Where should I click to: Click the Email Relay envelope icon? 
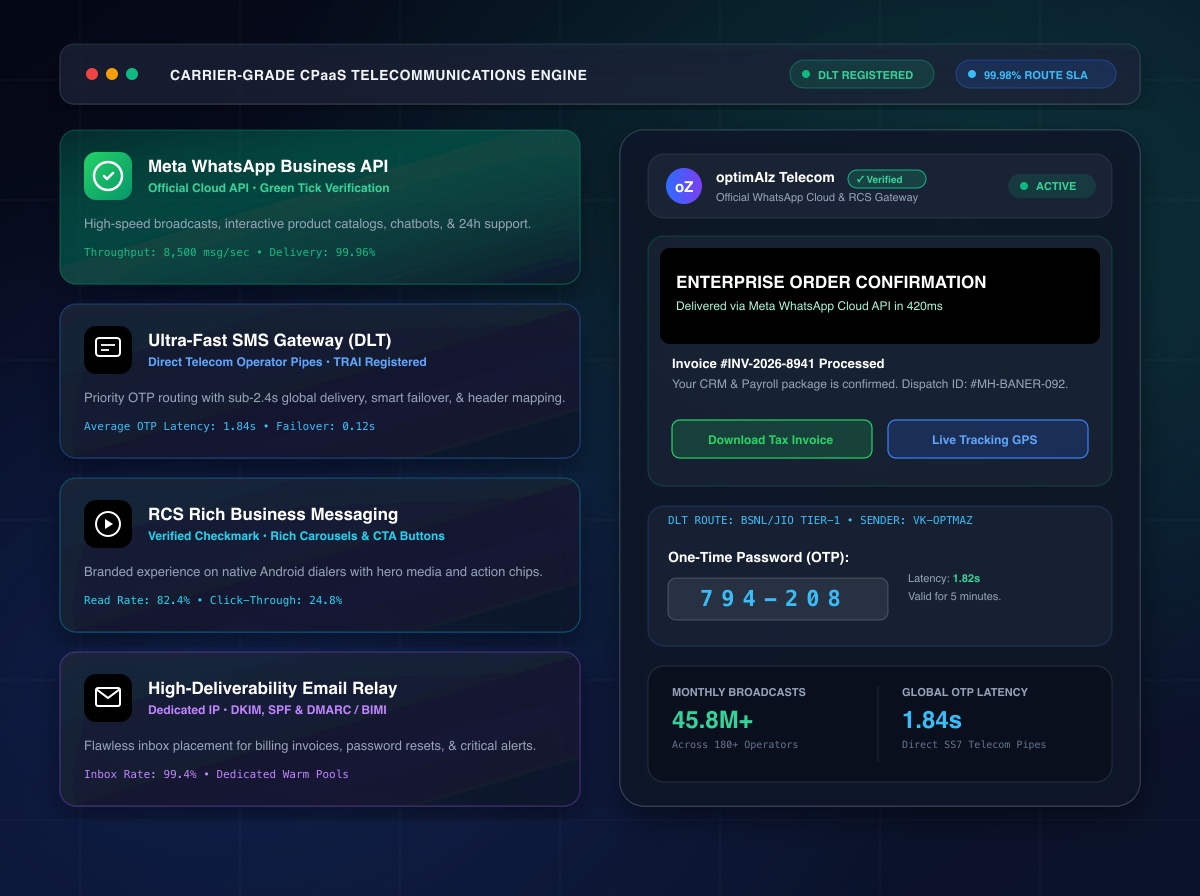pos(108,698)
